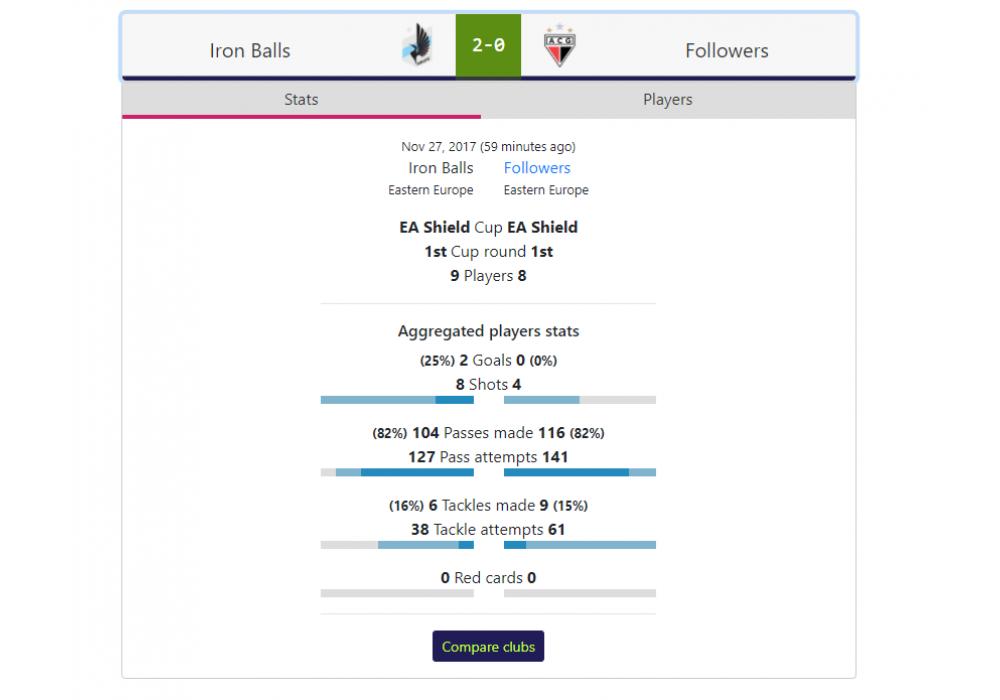The width and height of the screenshot is (1000, 700).
Task: Click the Iron Balls name under the date
Action: 441,168
